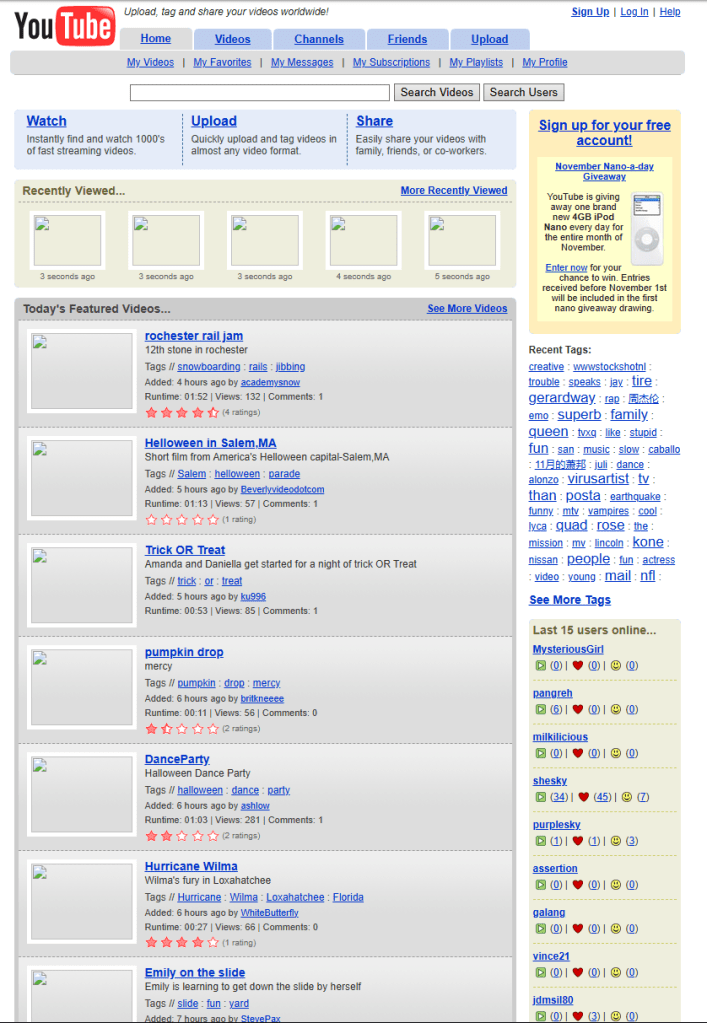Open the Friends tab
The height and width of the screenshot is (1023, 707).
(407, 39)
